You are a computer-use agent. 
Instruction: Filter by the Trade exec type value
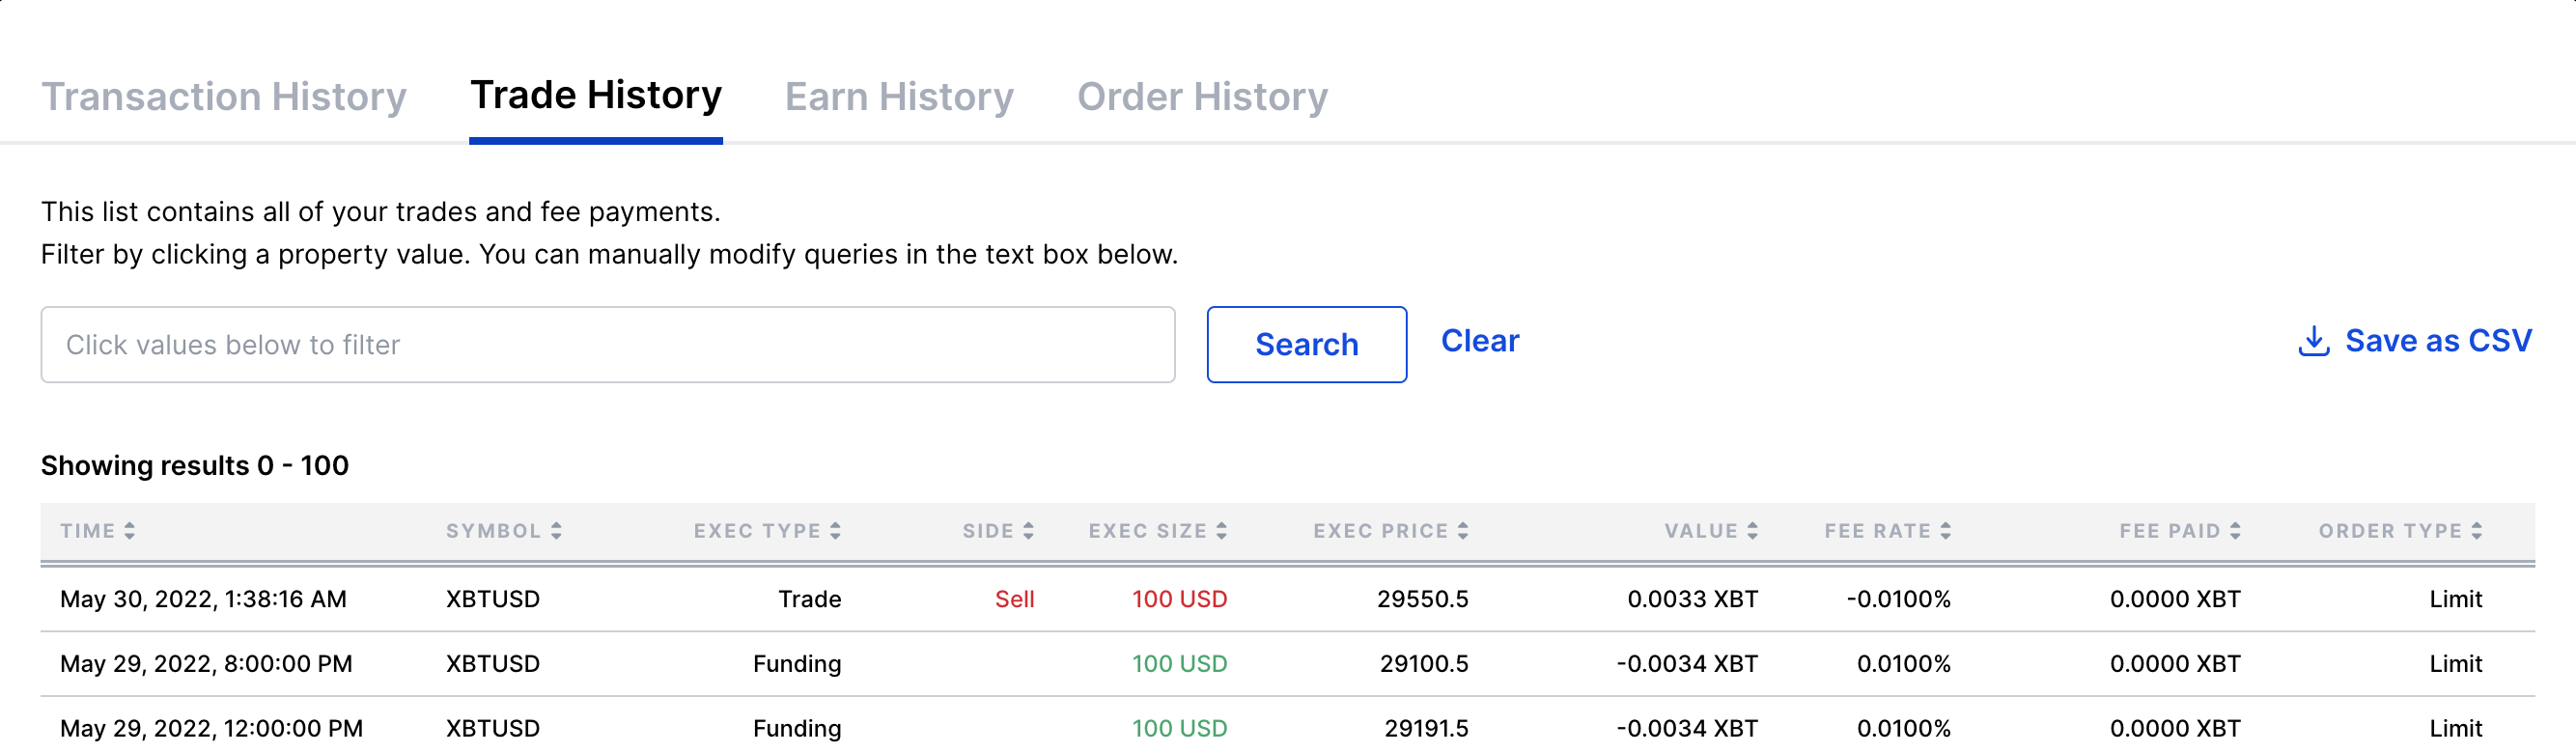click(x=810, y=599)
